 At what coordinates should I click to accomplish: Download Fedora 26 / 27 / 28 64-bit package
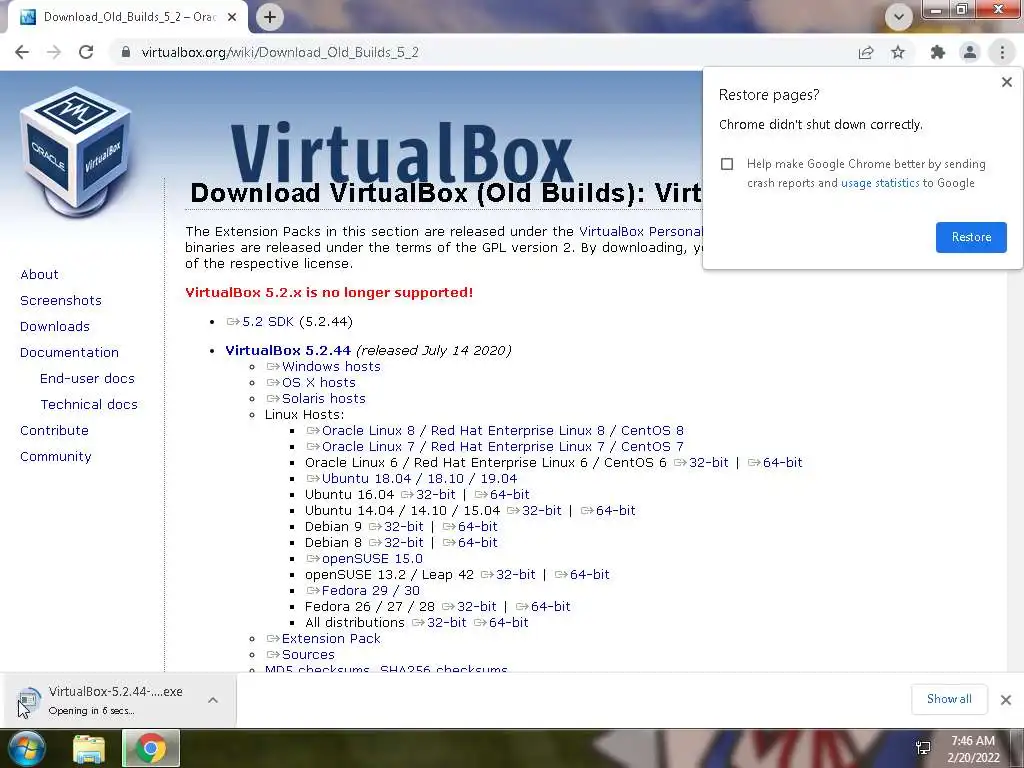(543, 607)
